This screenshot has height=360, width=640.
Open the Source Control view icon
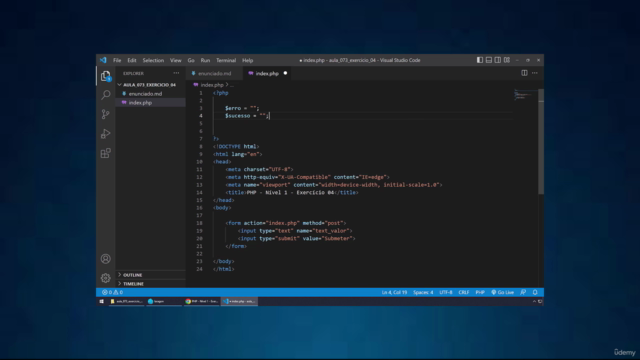(105, 114)
